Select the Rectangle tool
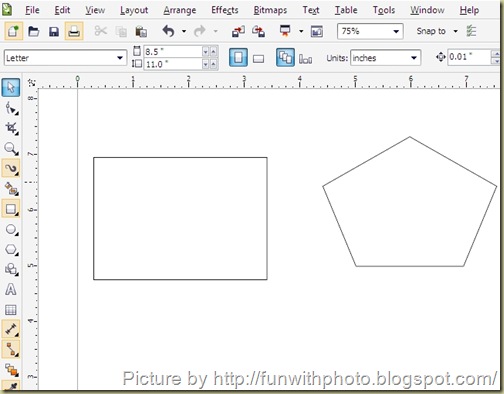The width and height of the screenshot is (504, 394). [x=11, y=209]
